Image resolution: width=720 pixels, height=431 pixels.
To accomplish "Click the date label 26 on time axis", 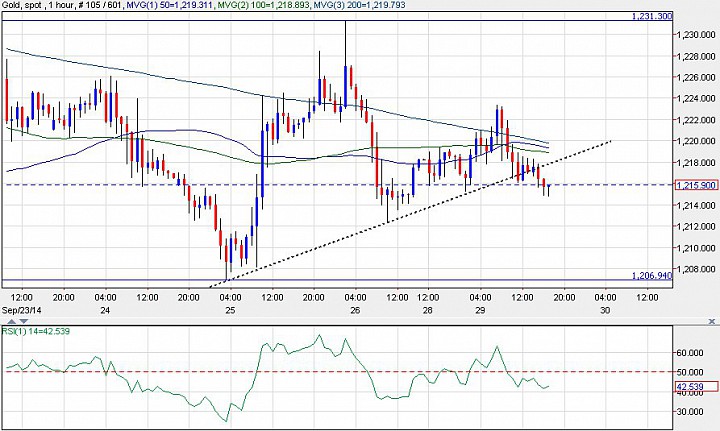I will pos(354,310).
